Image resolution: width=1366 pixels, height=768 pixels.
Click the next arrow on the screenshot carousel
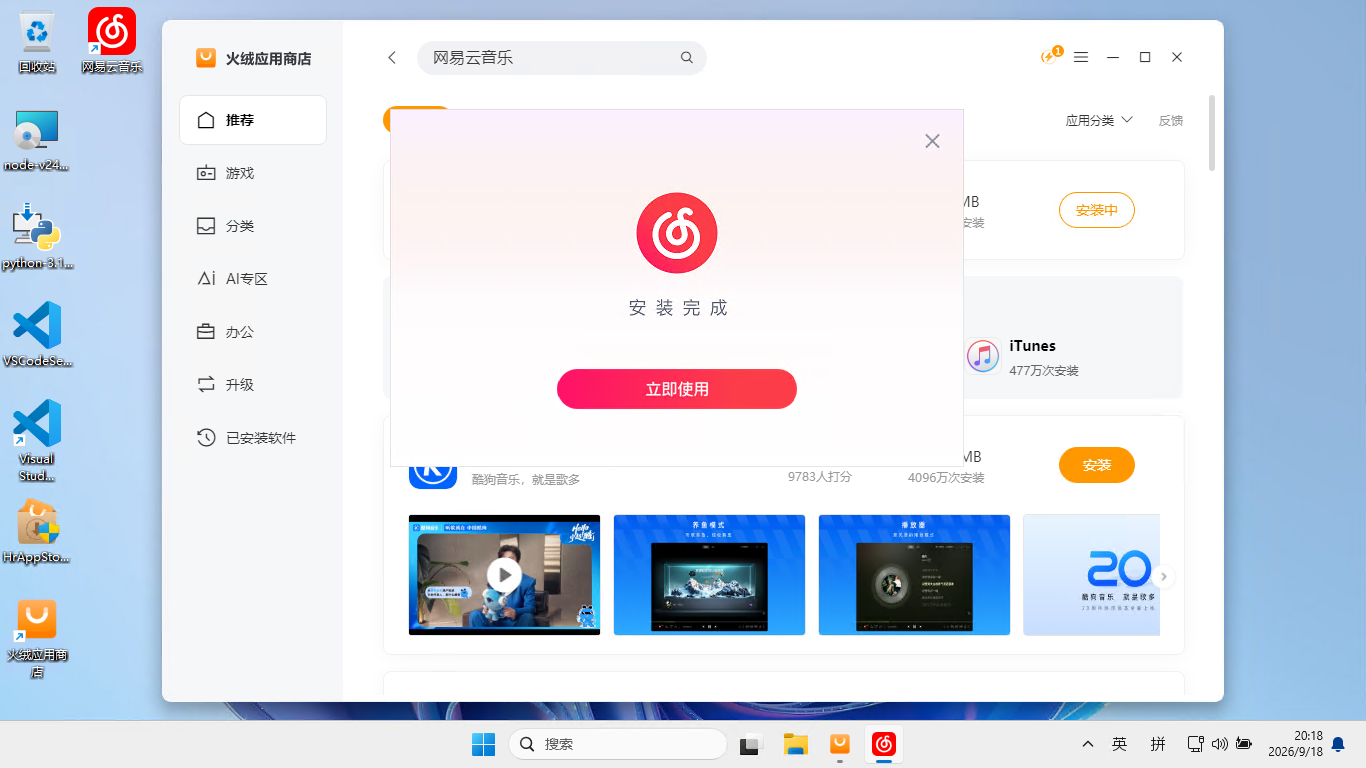pyautogui.click(x=1164, y=577)
